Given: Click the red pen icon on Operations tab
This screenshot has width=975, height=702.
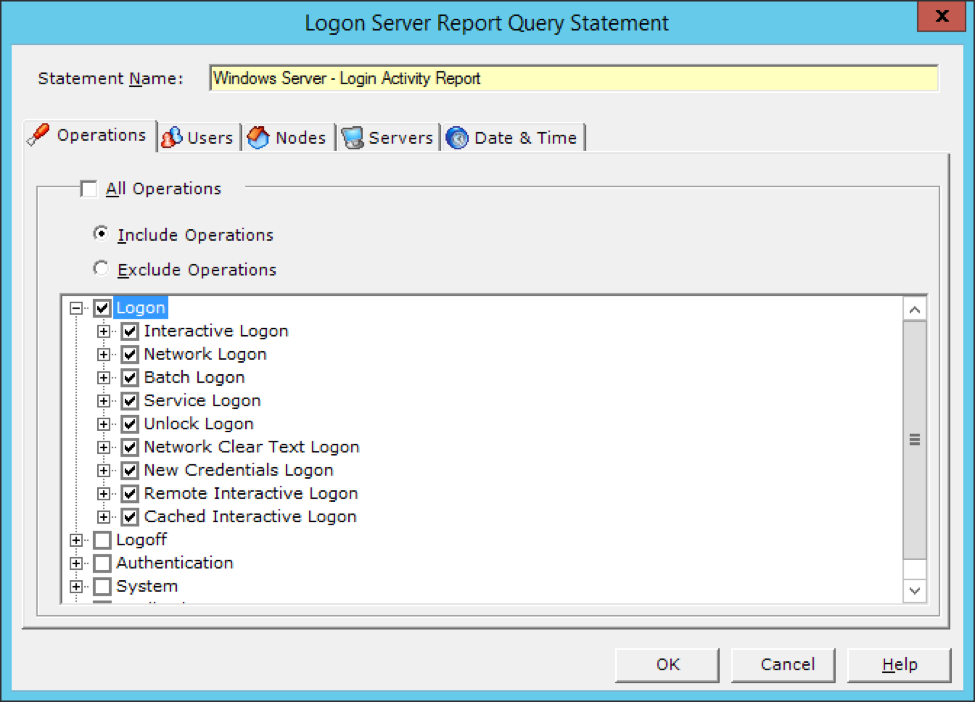Looking at the screenshot, I should point(39,135).
